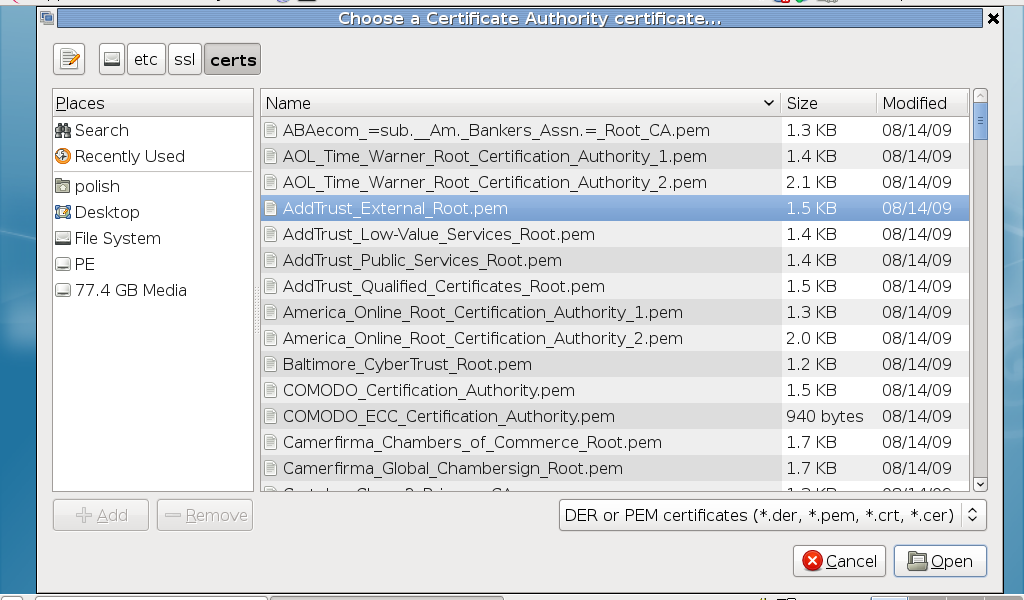
Task: Select File System in Places
Action: [117, 238]
